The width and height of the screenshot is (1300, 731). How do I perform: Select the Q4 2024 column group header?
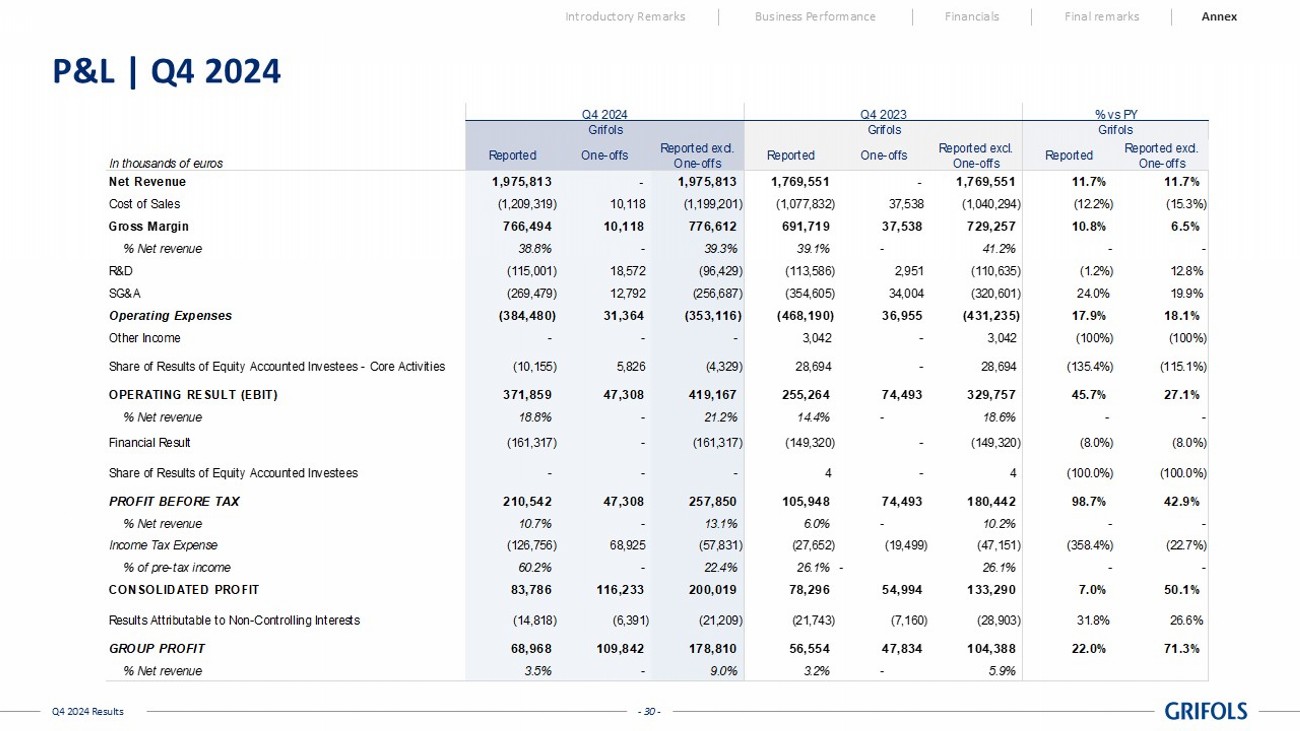(x=605, y=115)
